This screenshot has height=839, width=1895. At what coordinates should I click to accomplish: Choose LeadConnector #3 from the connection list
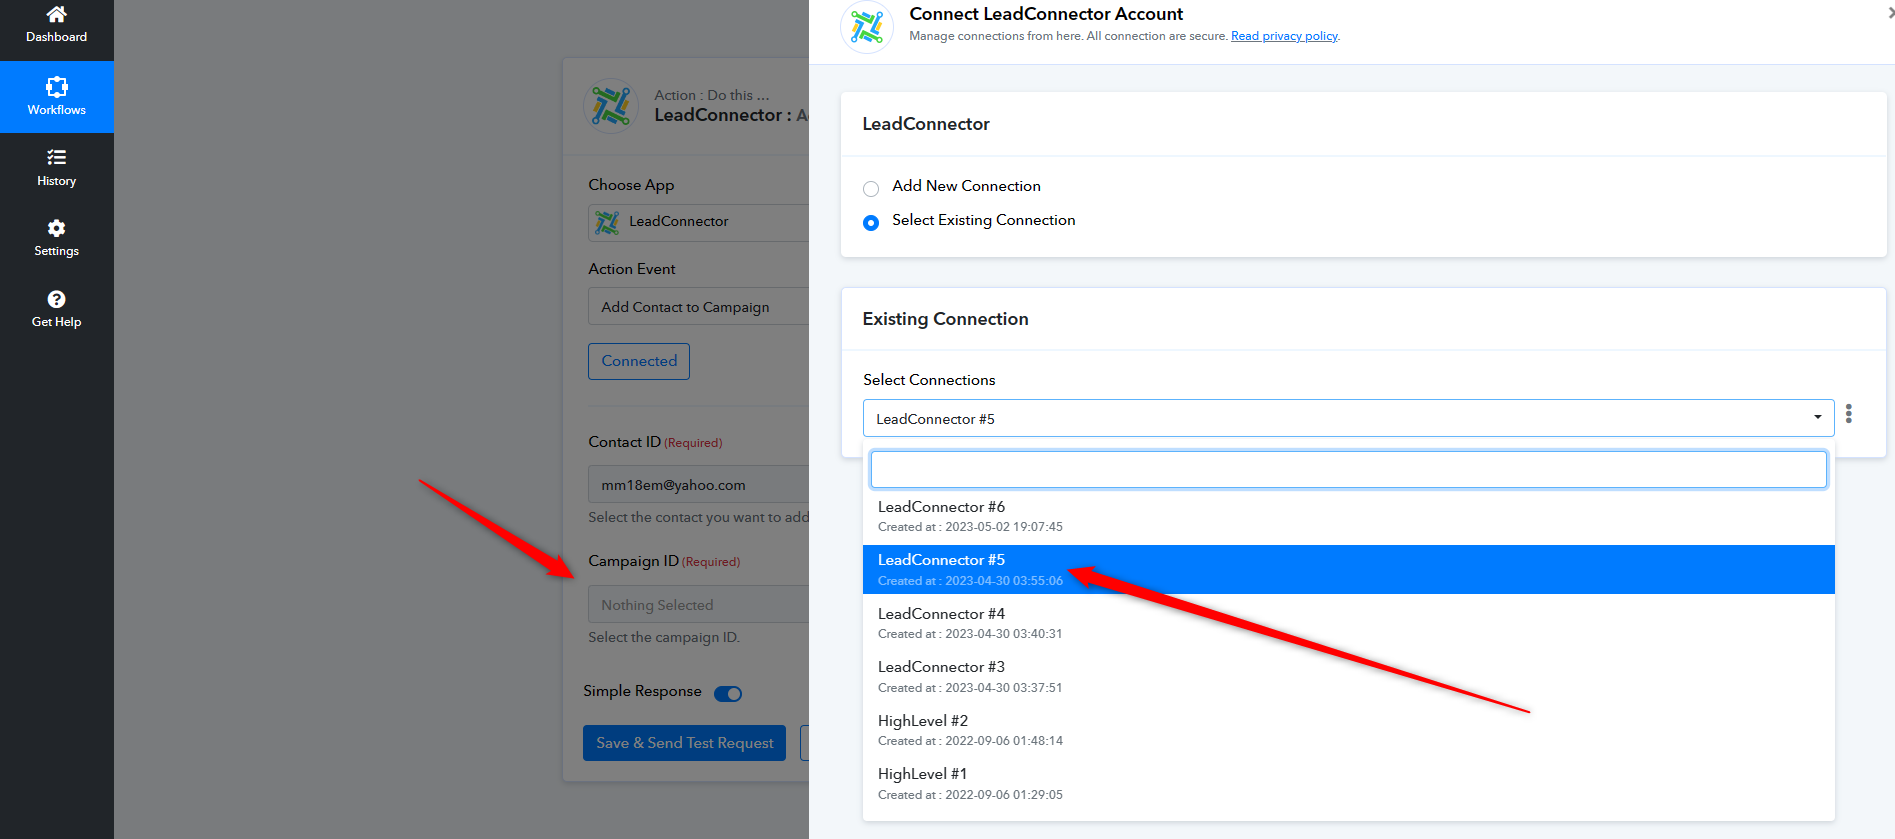[x=1348, y=677]
